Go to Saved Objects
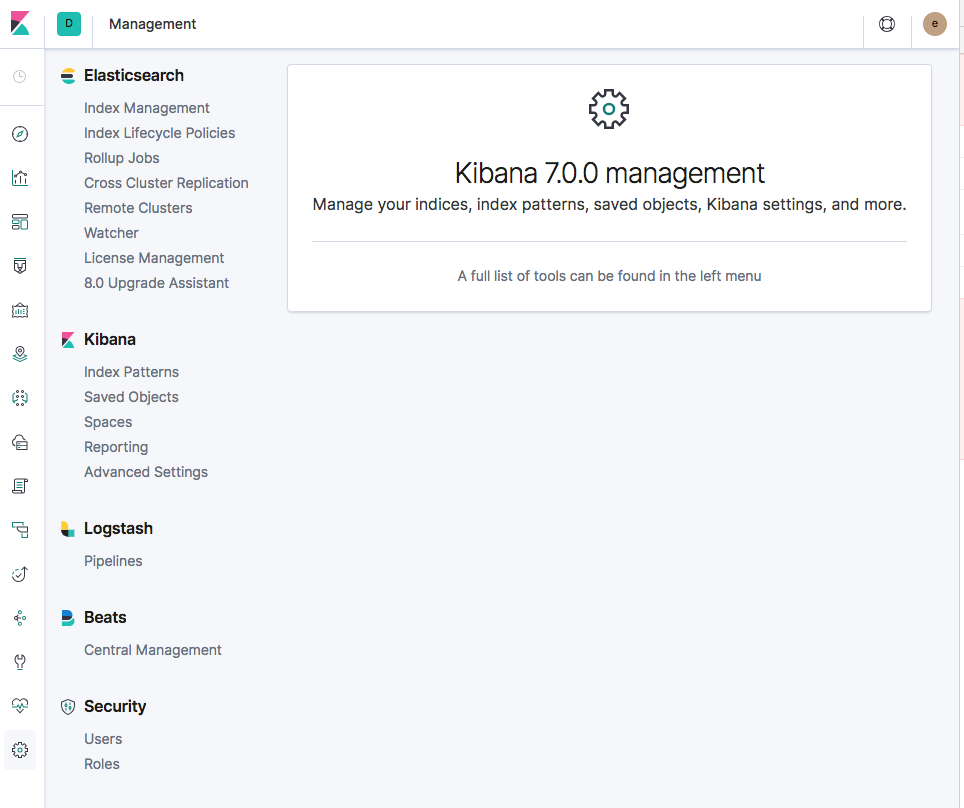Screen dimensions: 964x808 [x=132, y=397]
